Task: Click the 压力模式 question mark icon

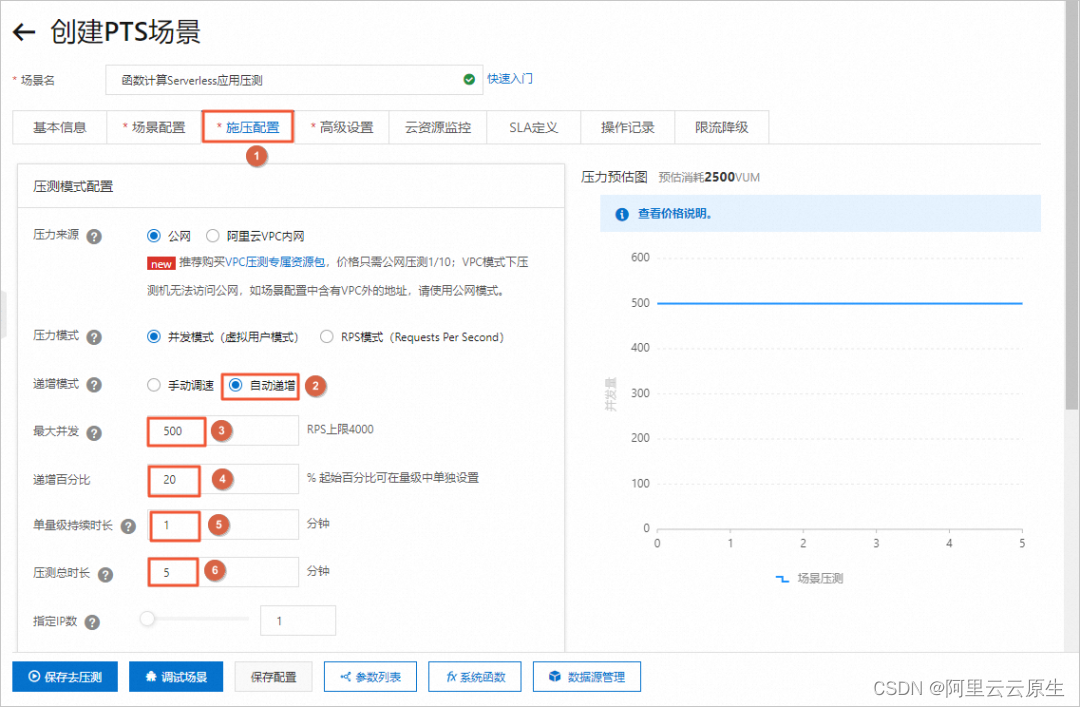Action: pyautogui.click(x=93, y=337)
